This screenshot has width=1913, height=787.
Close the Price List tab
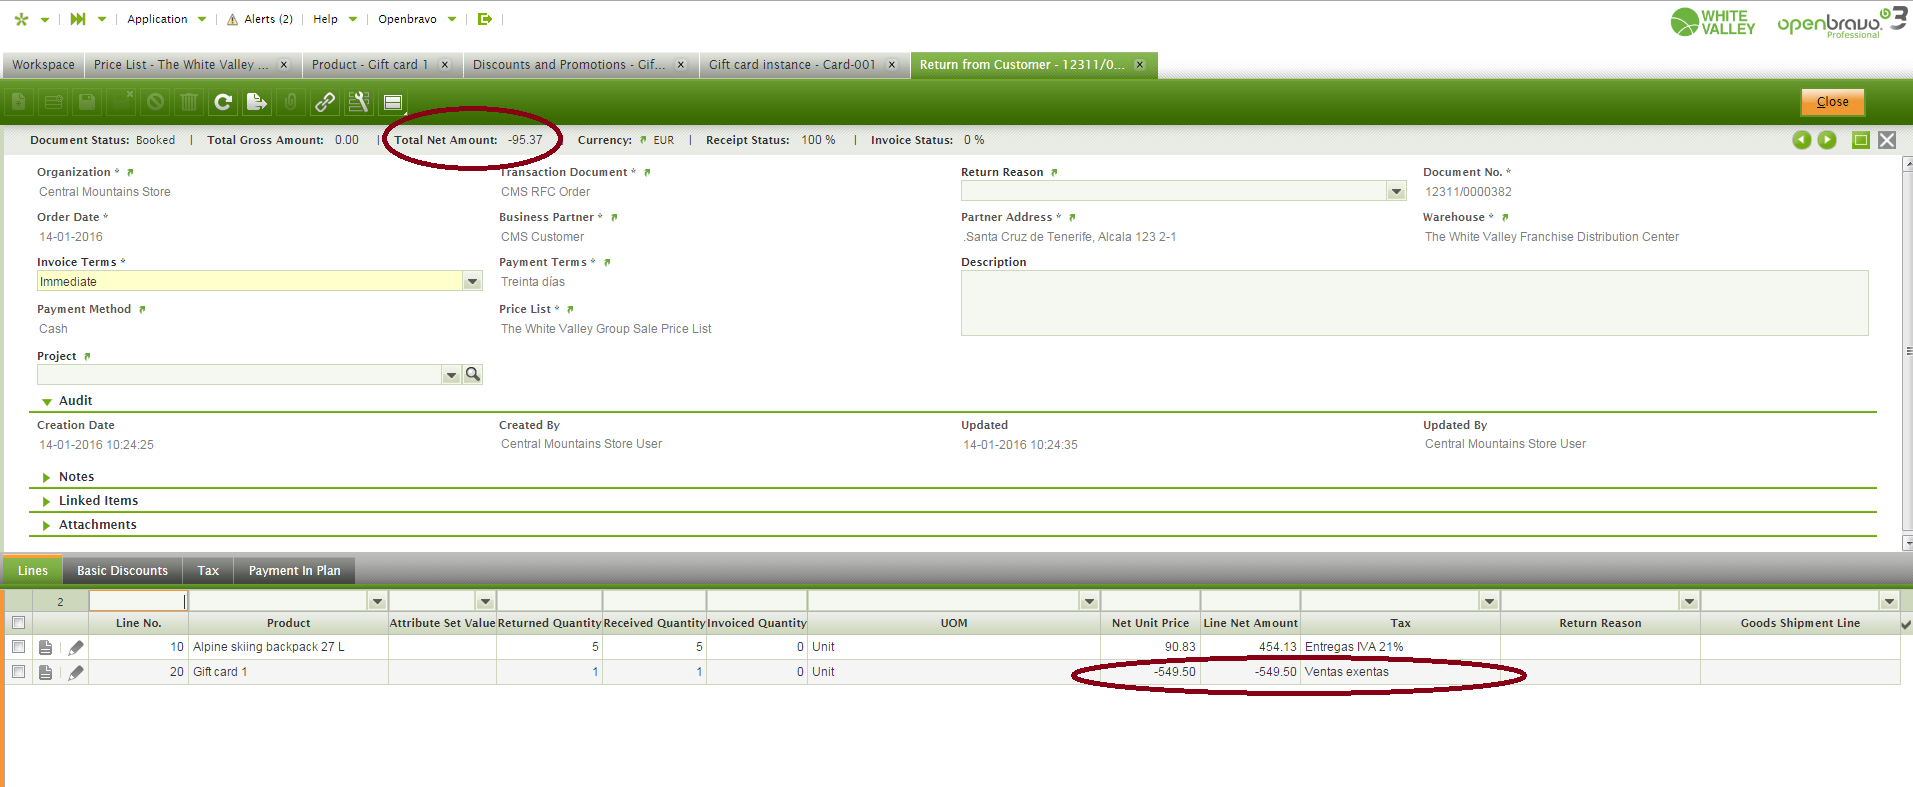[284, 65]
